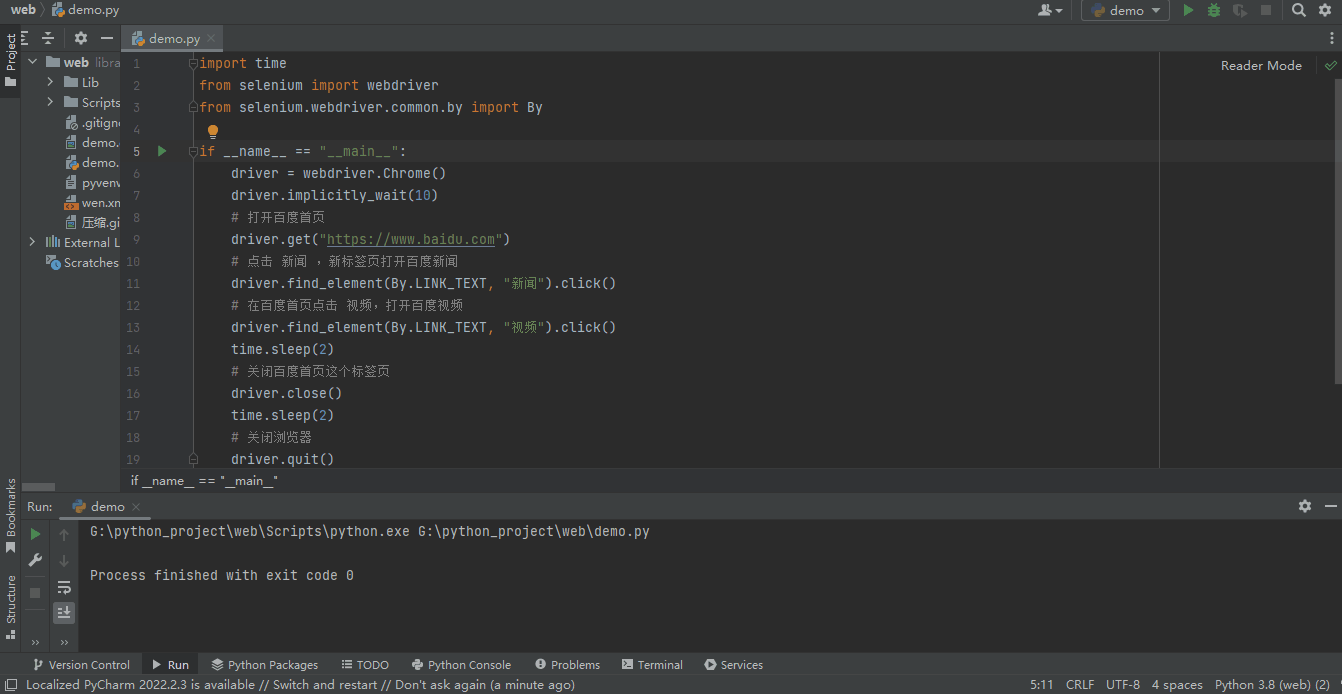Viewport: 1342px width, 694px height.
Task: Open the Code With Me user icon
Action: (1050, 10)
